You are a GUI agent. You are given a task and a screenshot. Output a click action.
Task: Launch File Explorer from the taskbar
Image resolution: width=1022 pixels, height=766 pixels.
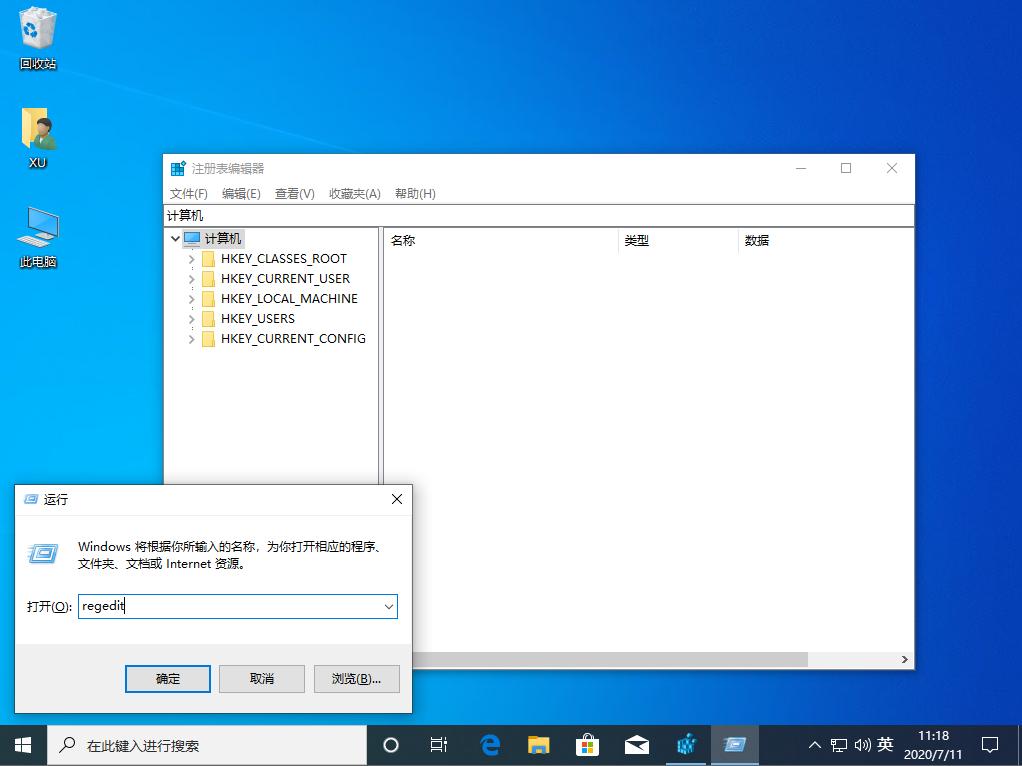[538, 745]
